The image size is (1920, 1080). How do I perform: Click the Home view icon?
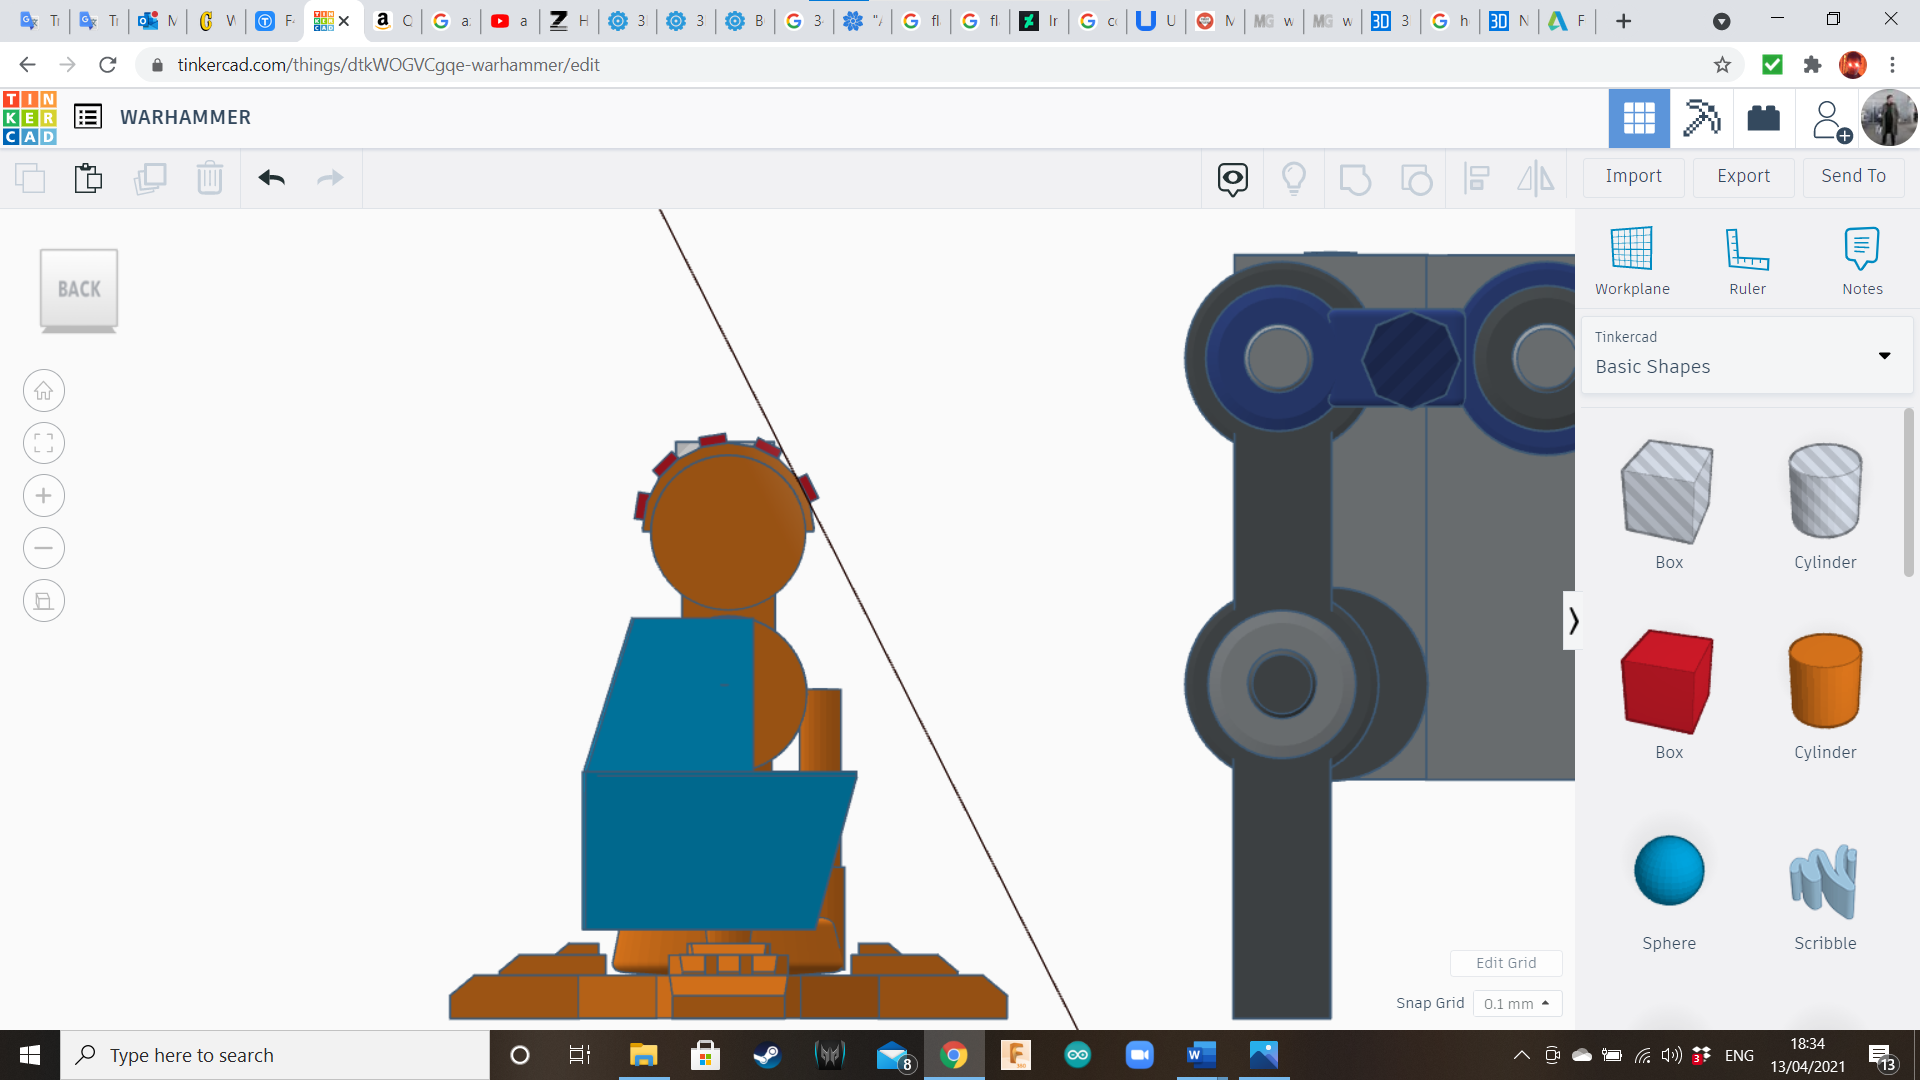44,391
